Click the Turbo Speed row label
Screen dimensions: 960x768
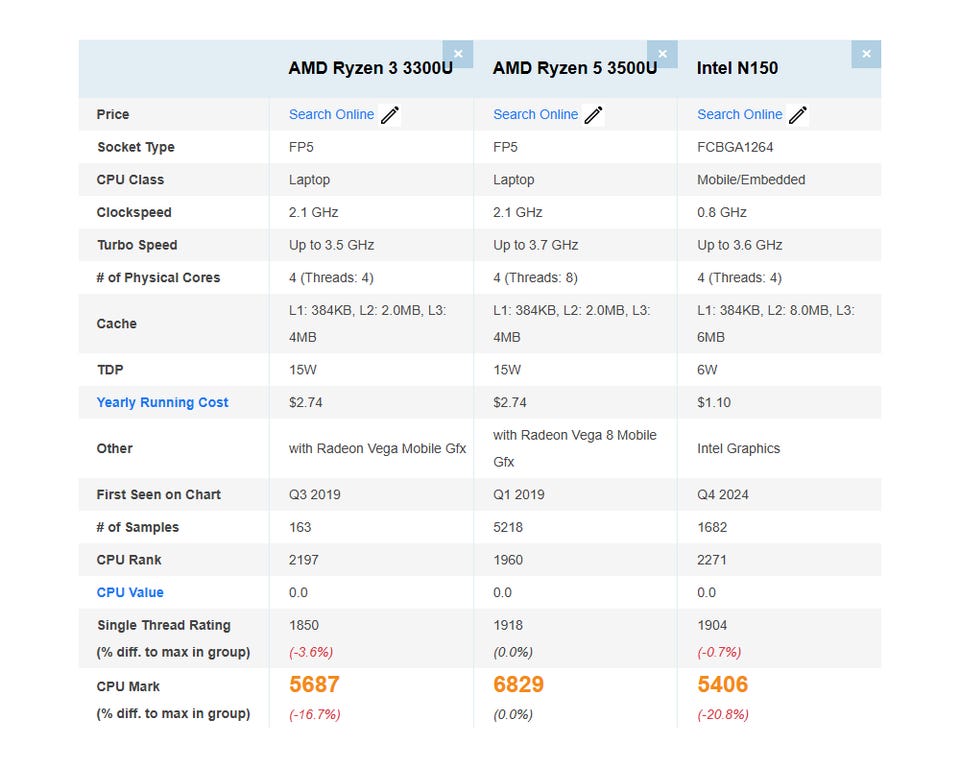click(x=137, y=245)
